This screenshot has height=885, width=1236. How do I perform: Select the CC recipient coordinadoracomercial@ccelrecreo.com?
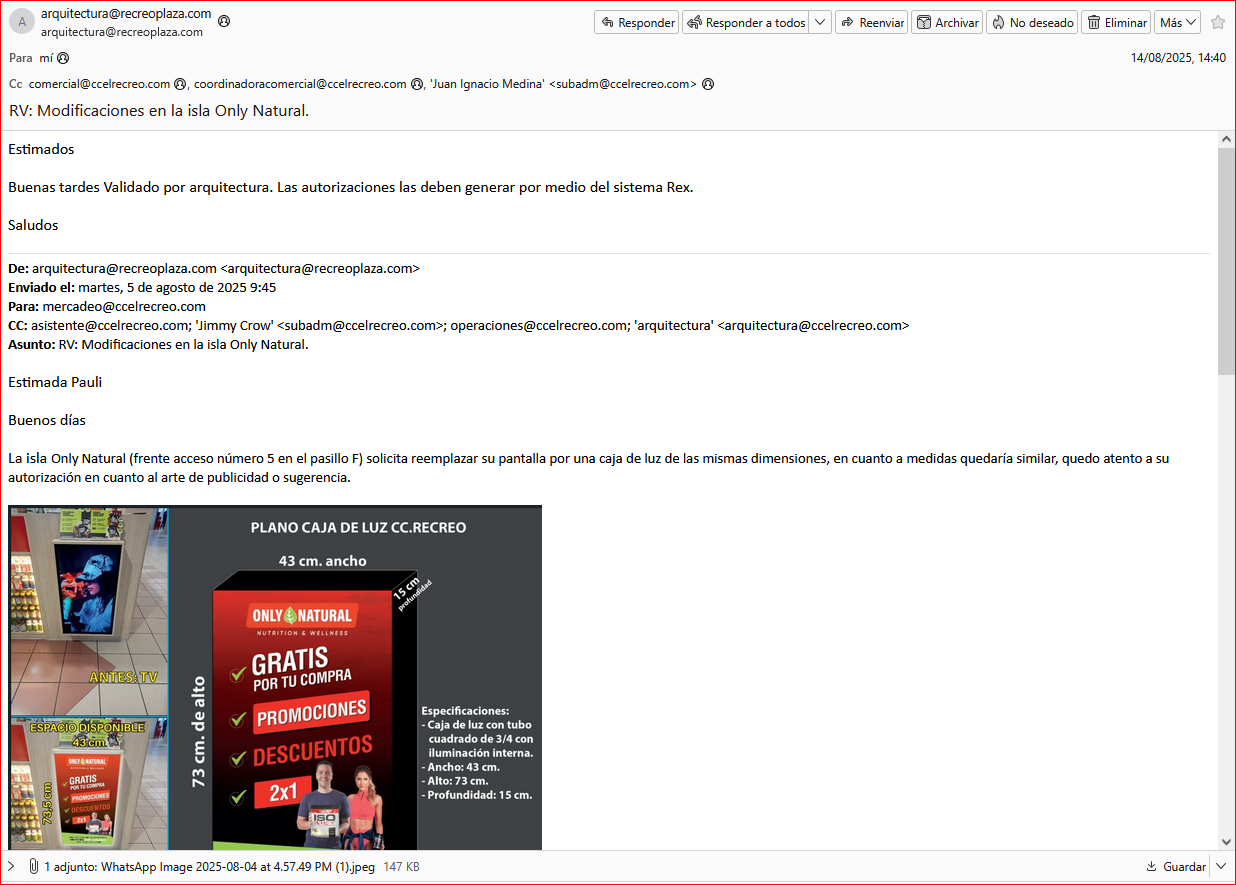click(x=300, y=84)
